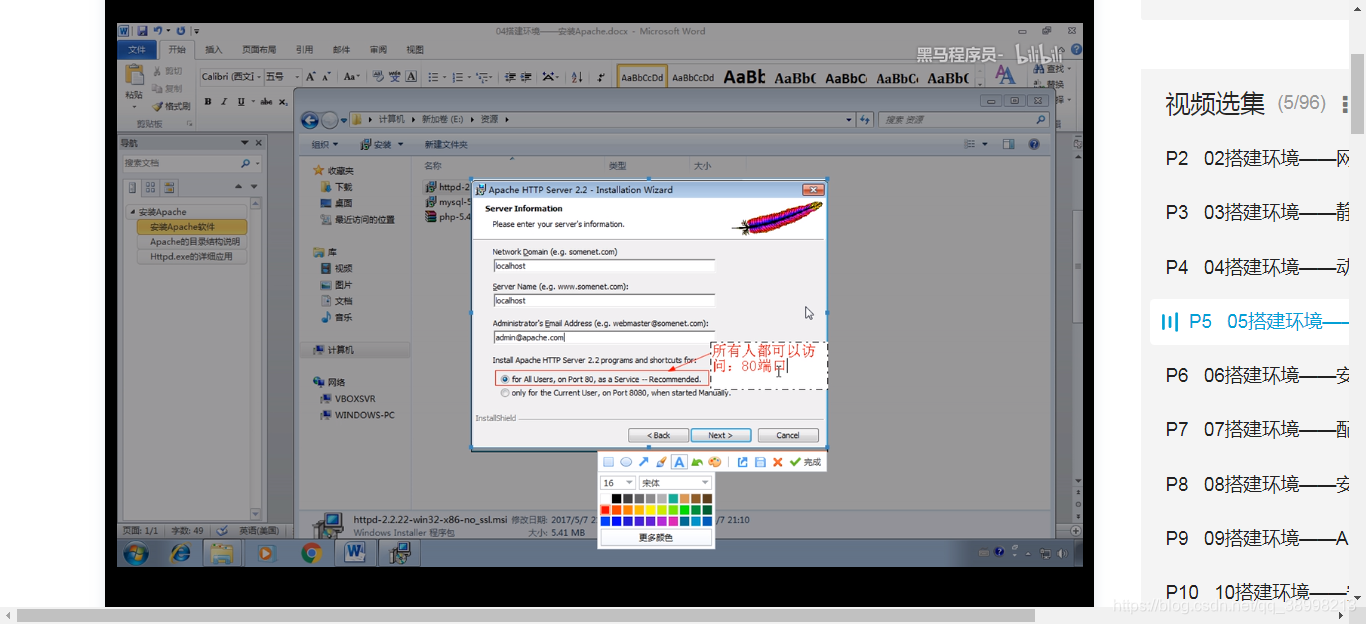Click 新建文件夹 in Explorer toolbar
The width and height of the screenshot is (1366, 624).
[x=446, y=145]
